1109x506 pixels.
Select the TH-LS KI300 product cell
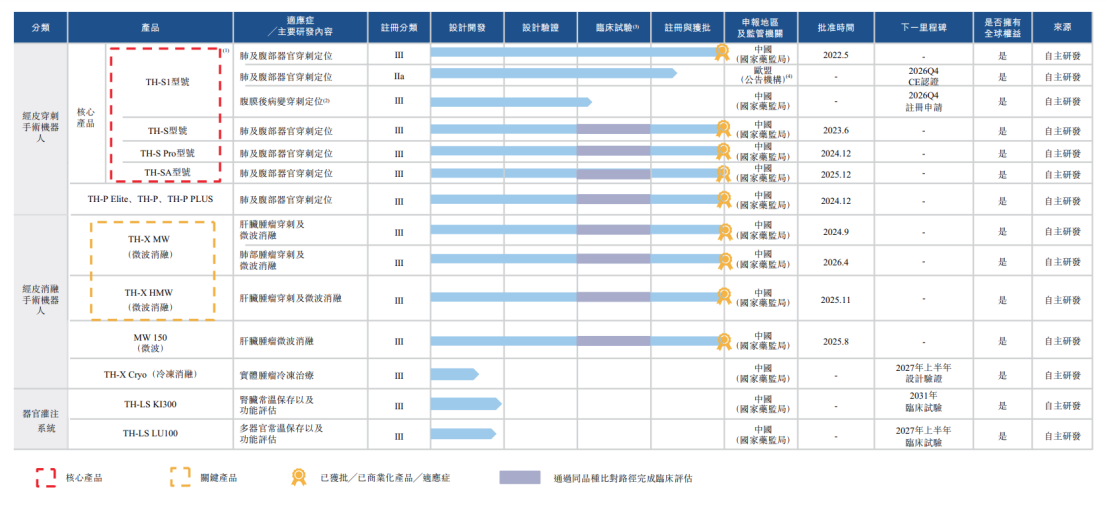click(x=150, y=404)
